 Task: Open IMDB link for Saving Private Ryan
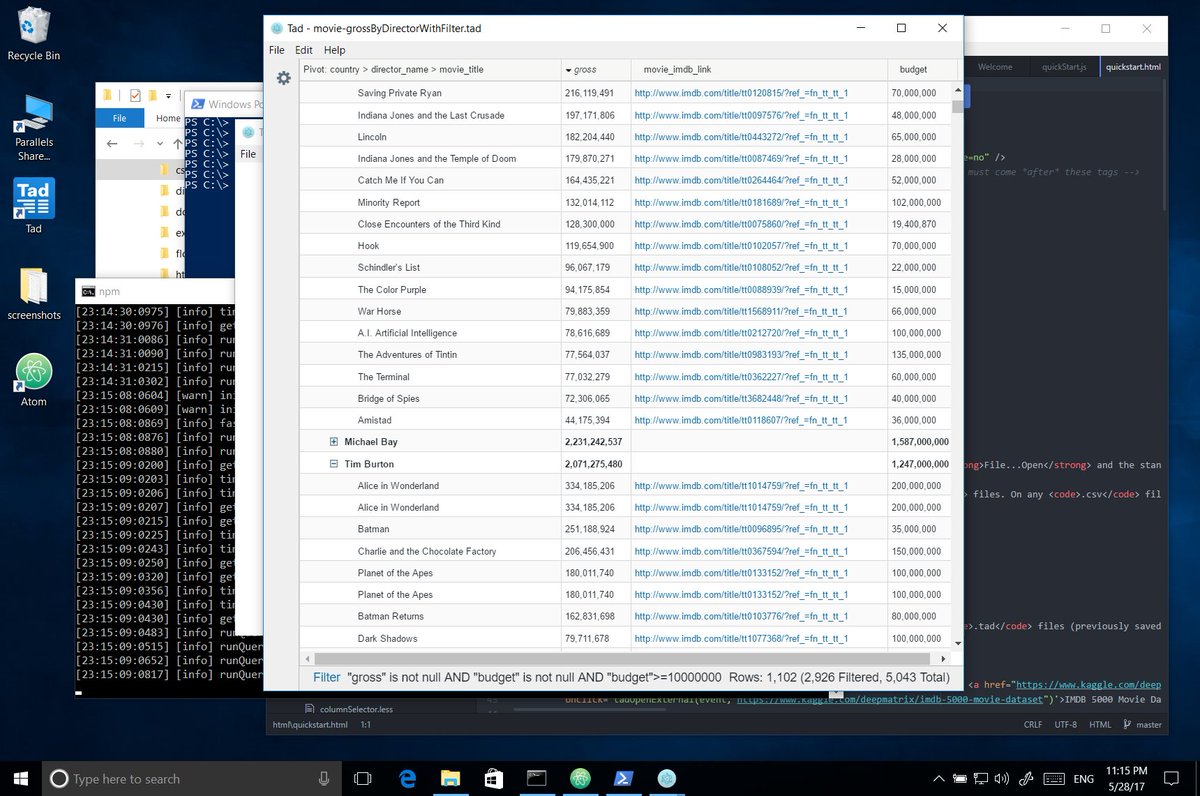coord(741,93)
